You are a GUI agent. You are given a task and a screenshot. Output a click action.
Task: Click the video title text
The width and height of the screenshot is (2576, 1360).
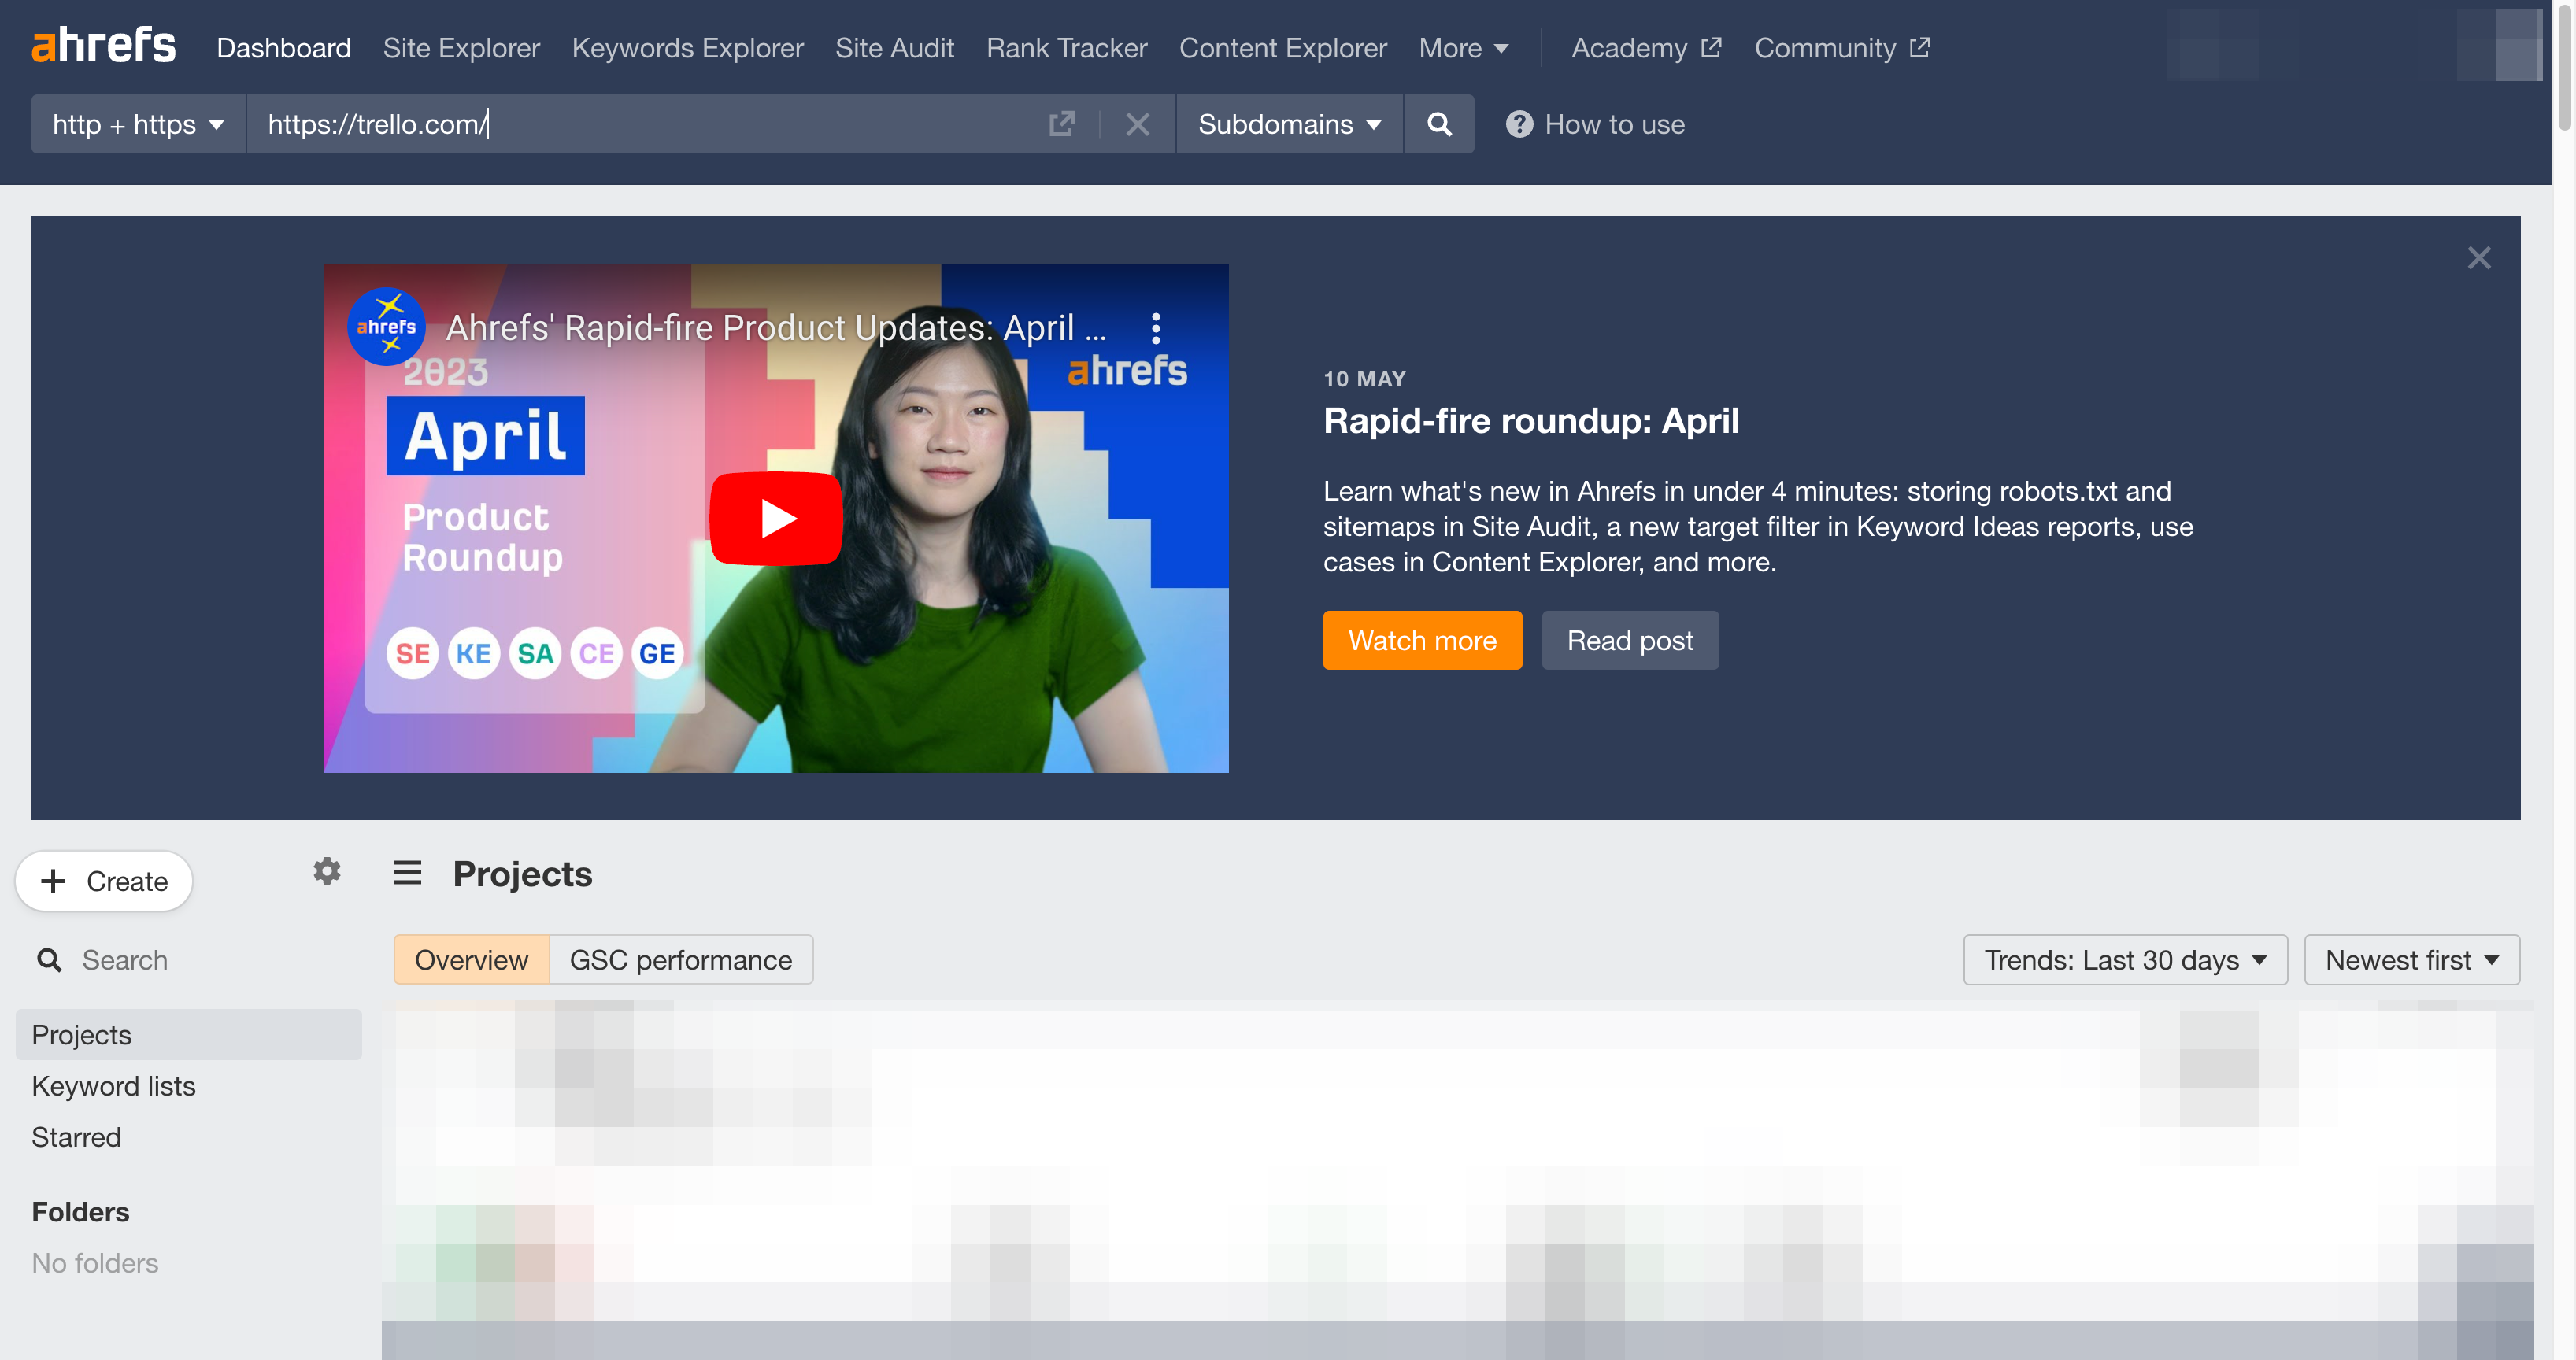[776, 328]
